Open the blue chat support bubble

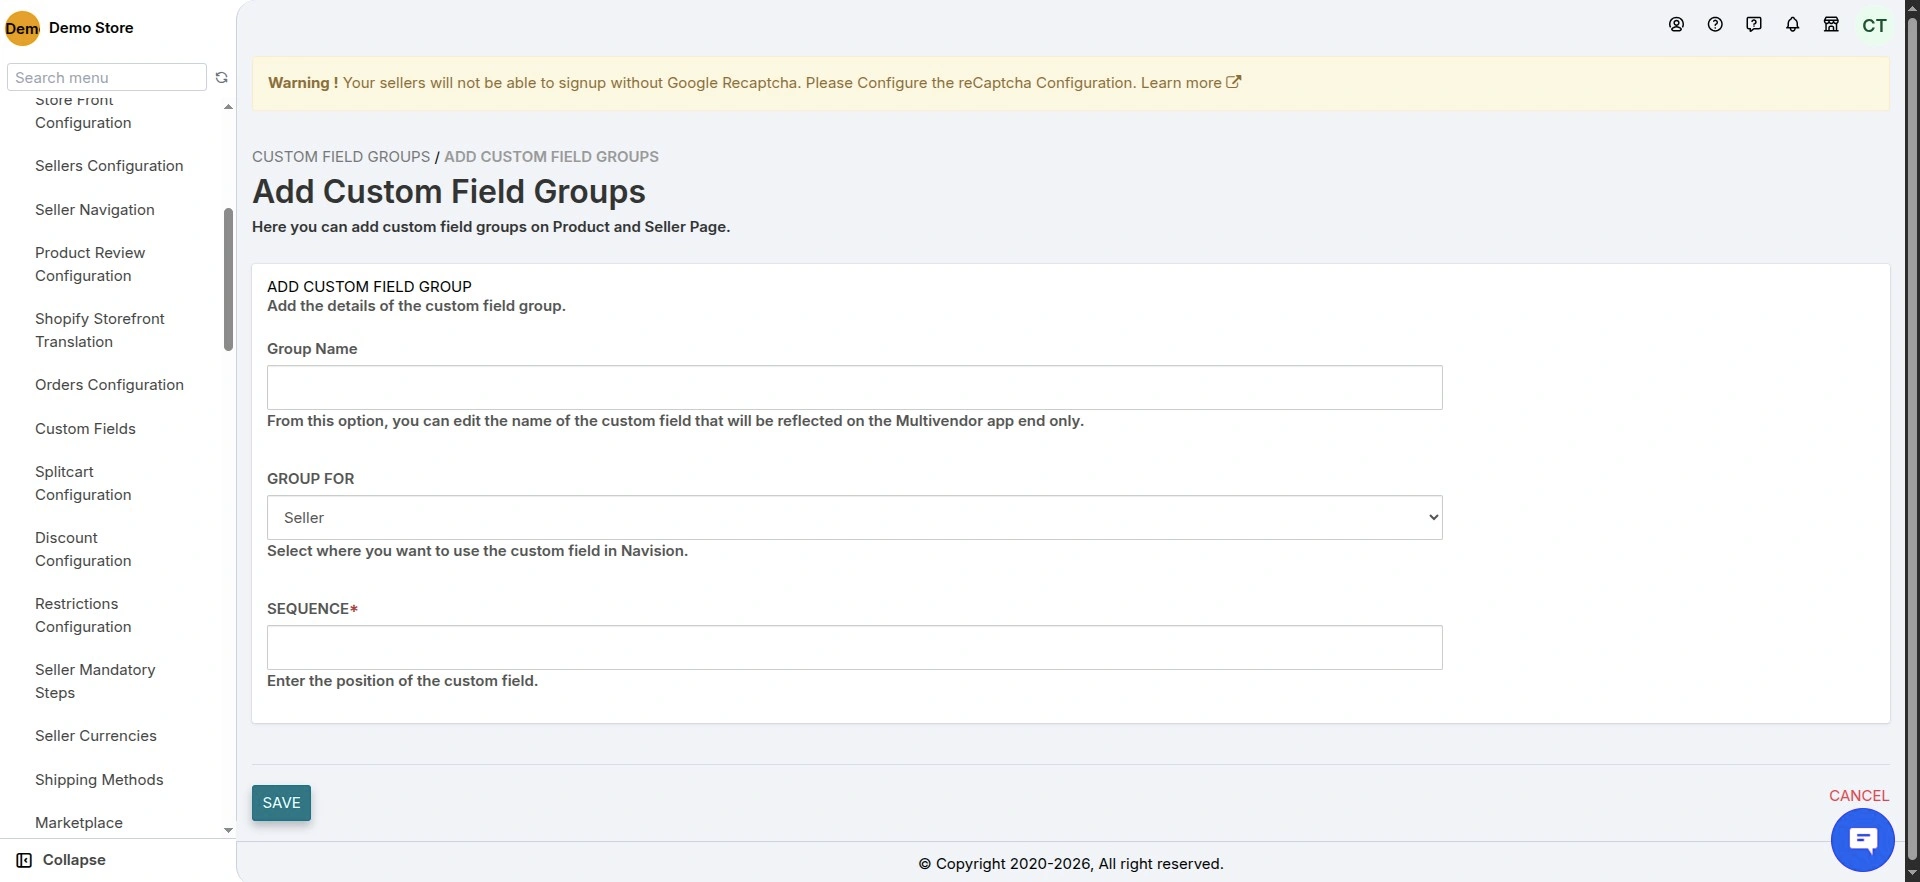click(x=1862, y=840)
